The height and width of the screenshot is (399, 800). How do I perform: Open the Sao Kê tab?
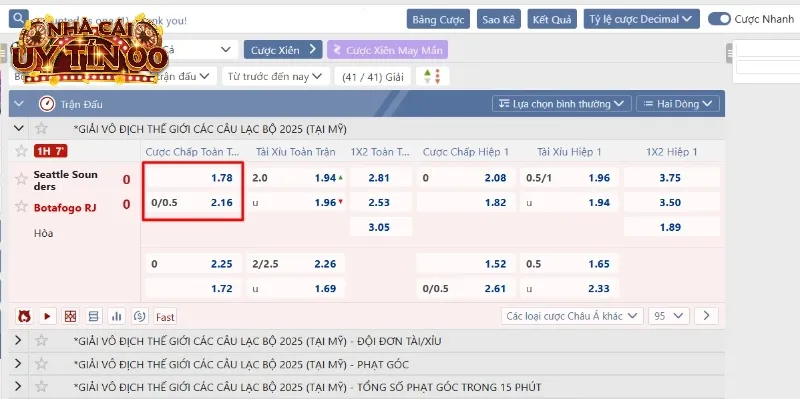(x=498, y=19)
